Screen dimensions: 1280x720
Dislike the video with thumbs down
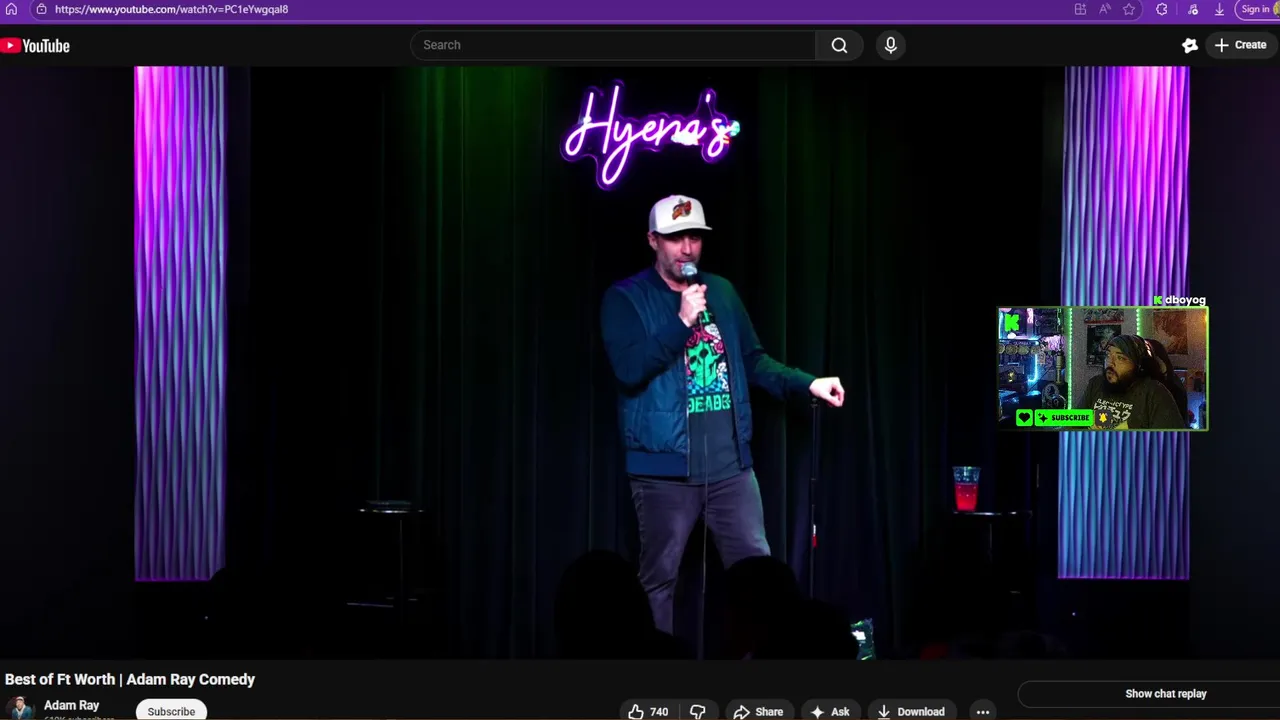coord(698,711)
